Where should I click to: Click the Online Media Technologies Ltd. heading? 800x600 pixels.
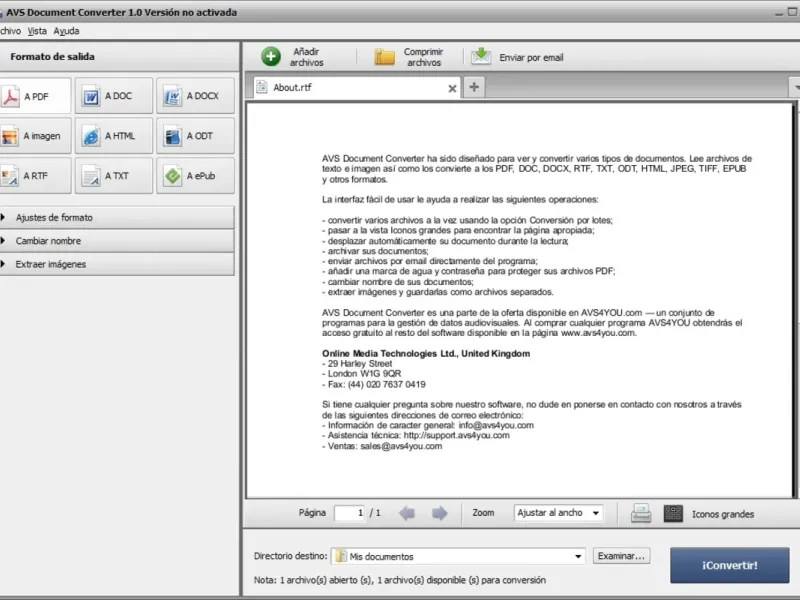pos(426,353)
